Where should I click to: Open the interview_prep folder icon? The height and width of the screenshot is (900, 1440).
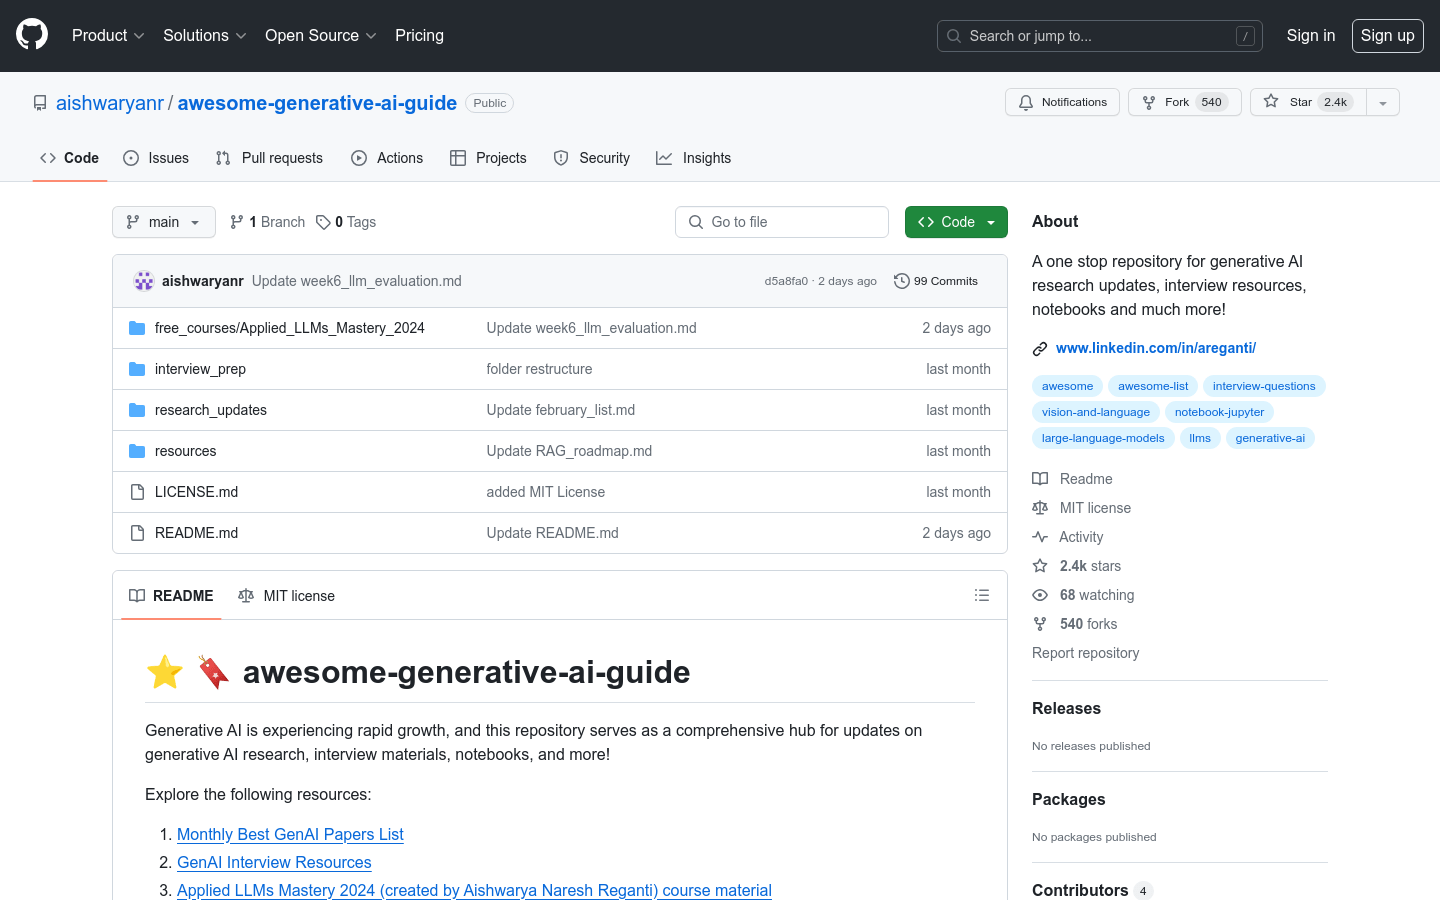(x=137, y=369)
